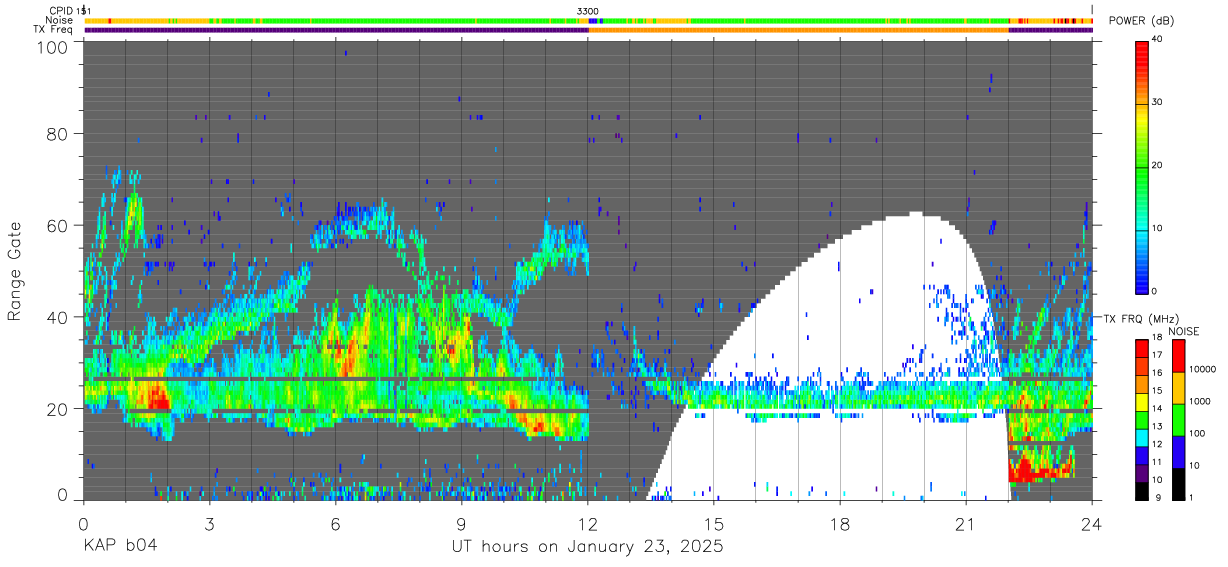The height and width of the screenshot is (567, 1228).
Task: Click the 'CPID' label at top
Action: 60,11
